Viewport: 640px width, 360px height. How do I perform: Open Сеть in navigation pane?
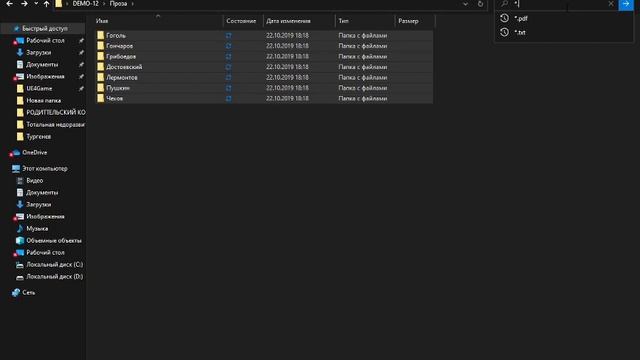tap(29, 292)
